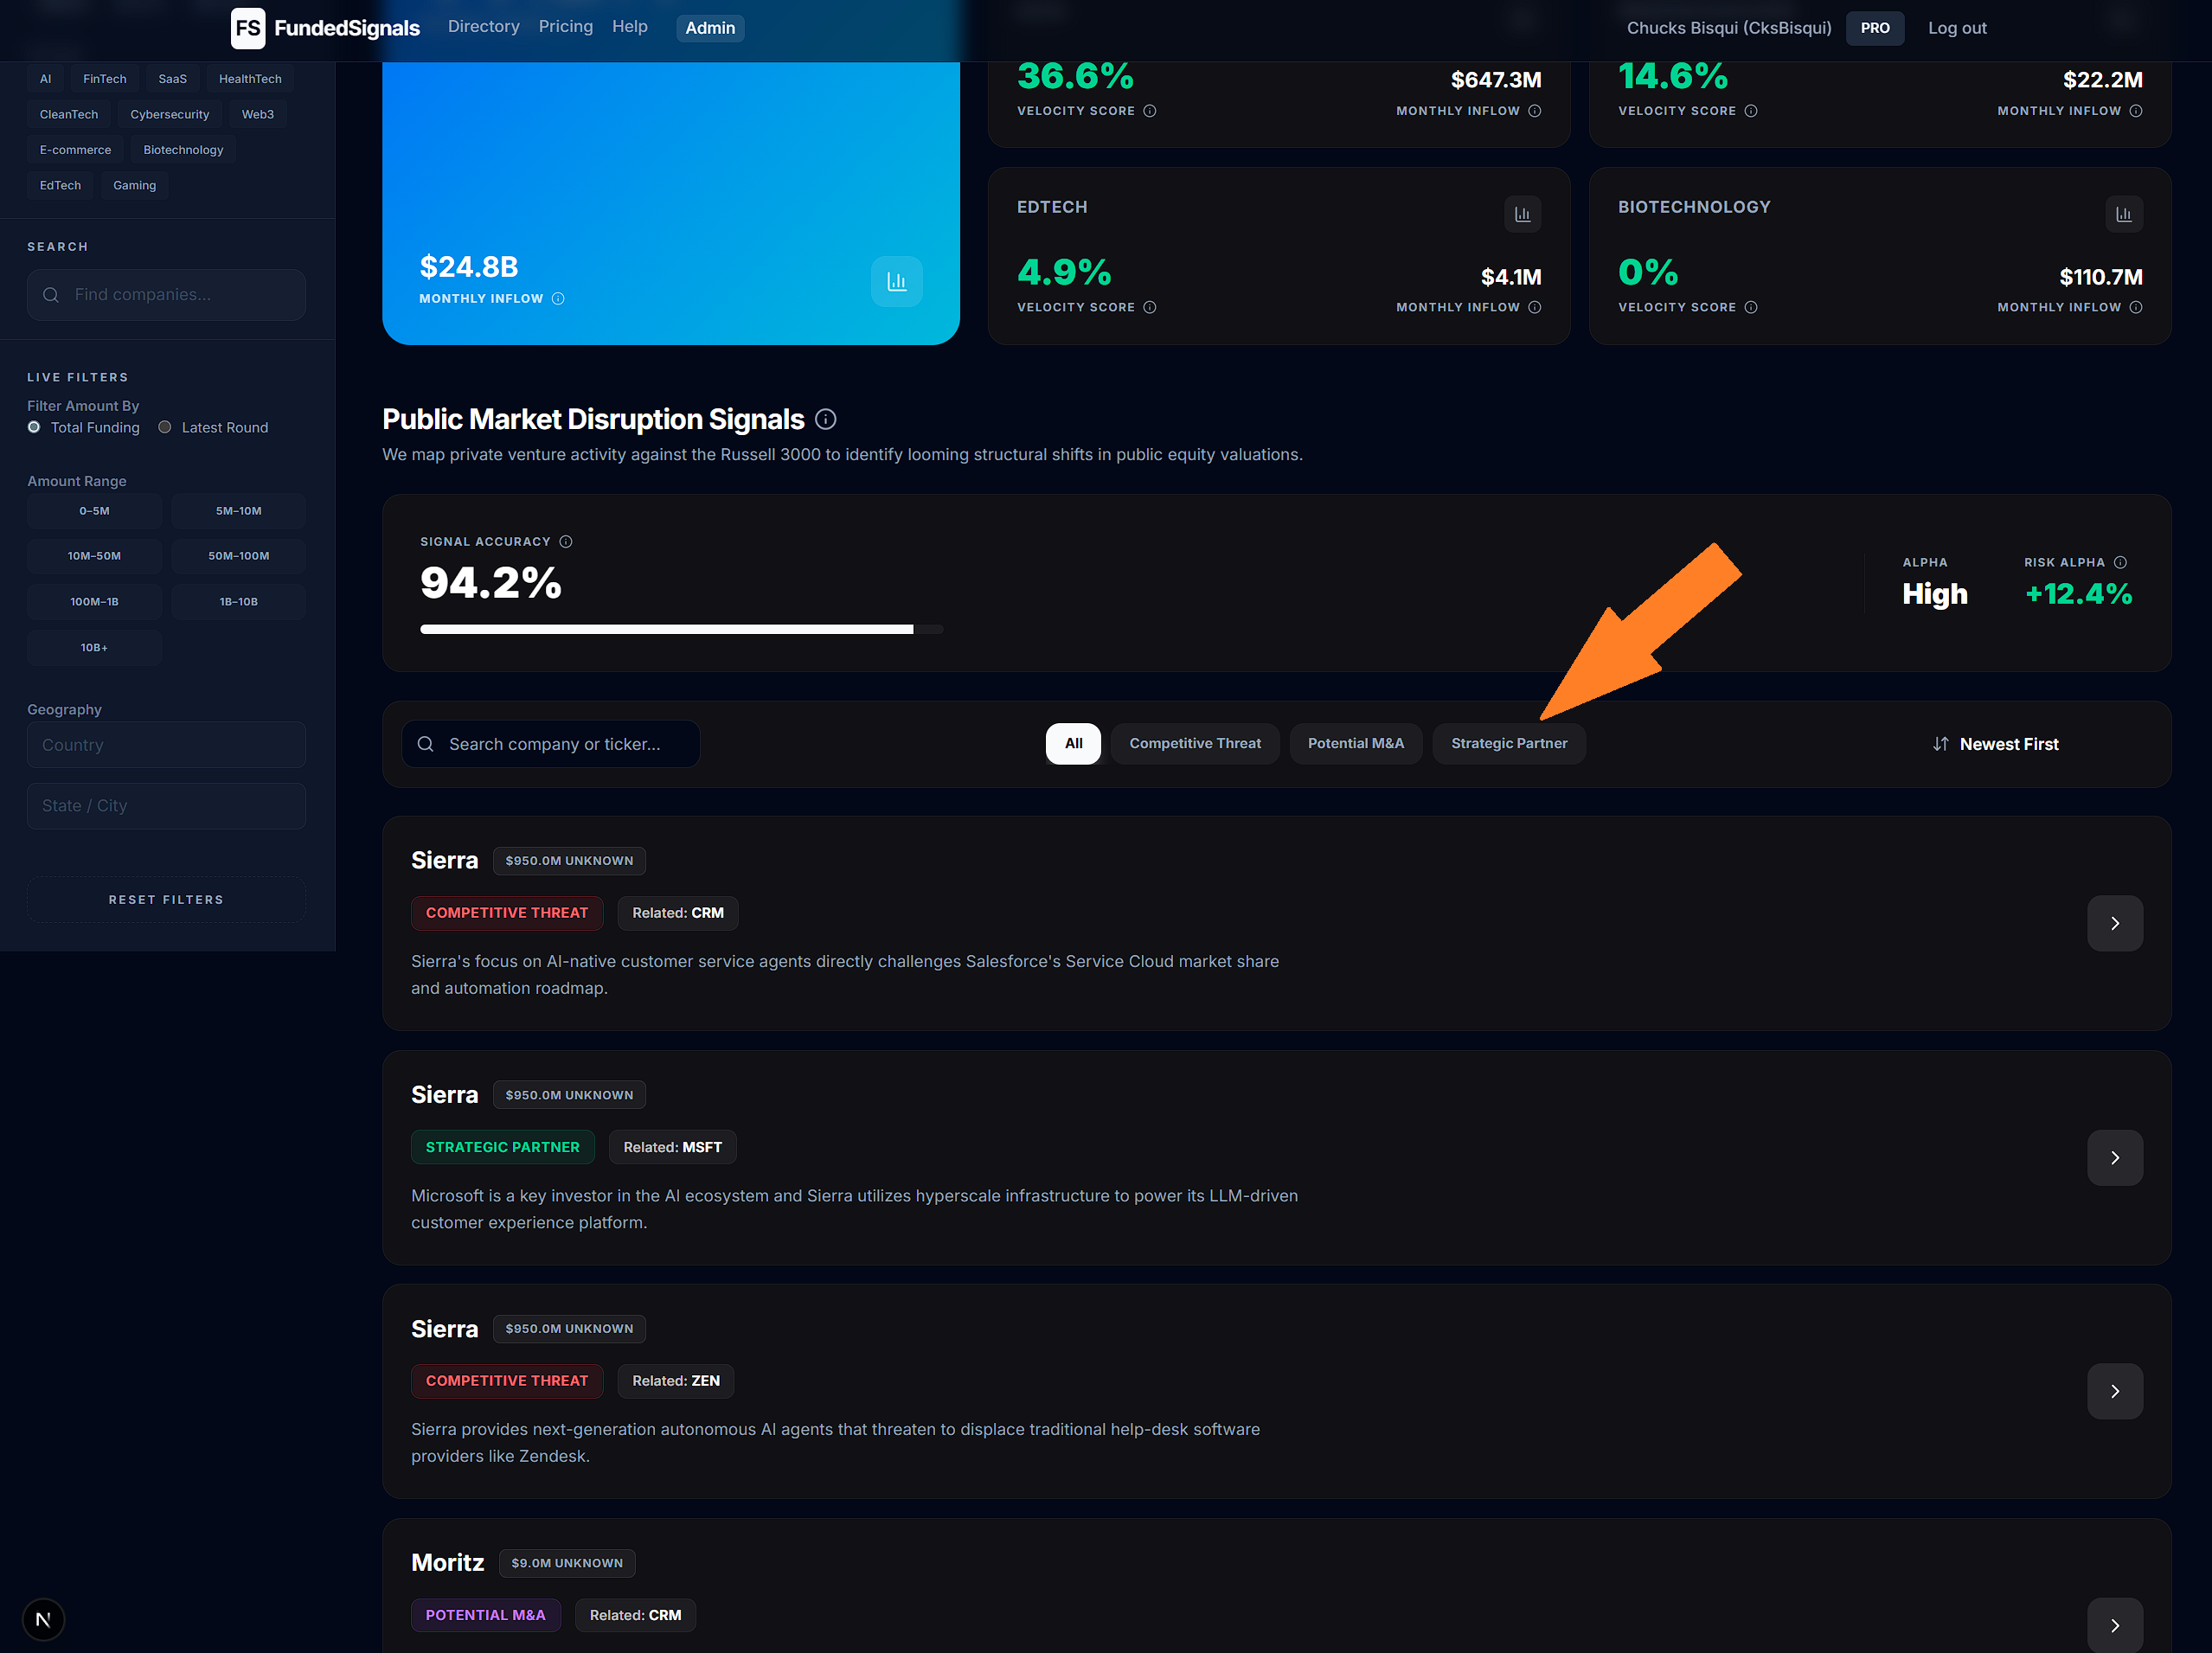The height and width of the screenshot is (1653, 2212).
Task: Click info icon beside Biotechnology Velocity Score
Action: click(x=1750, y=307)
